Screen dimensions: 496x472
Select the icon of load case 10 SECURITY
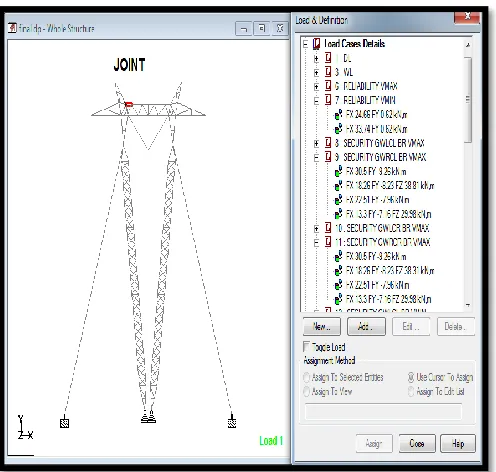coord(328,228)
